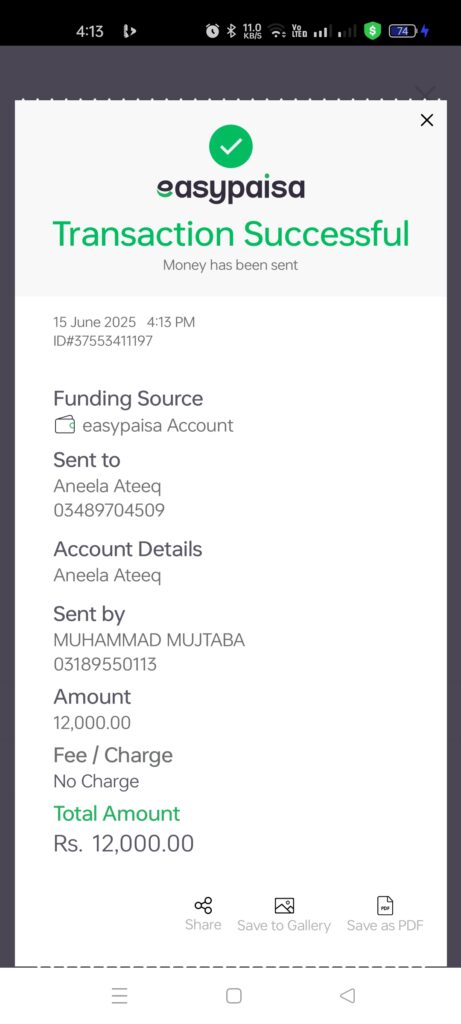Tap the Android home navigation button
Viewport: 461px width, 1024px height.
pyautogui.click(x=234, y=995)
